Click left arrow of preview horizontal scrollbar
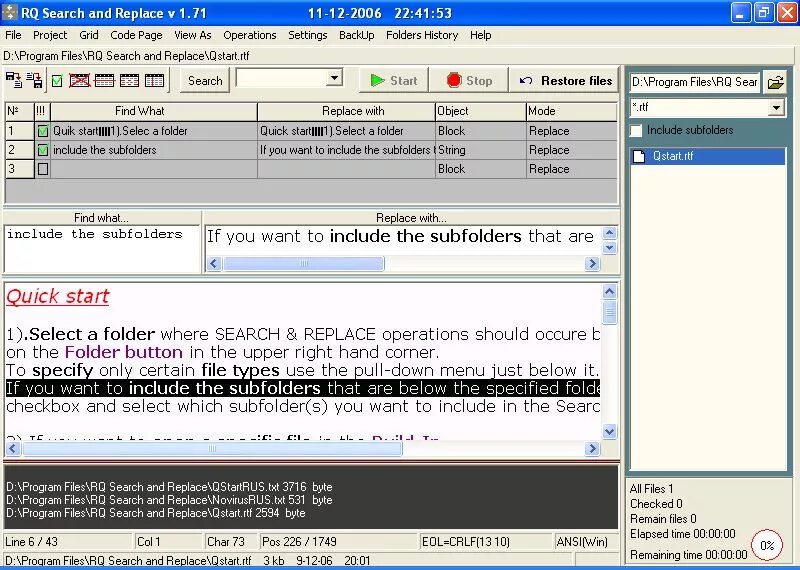This screenshot has width=800, height=570. (13, 449)
